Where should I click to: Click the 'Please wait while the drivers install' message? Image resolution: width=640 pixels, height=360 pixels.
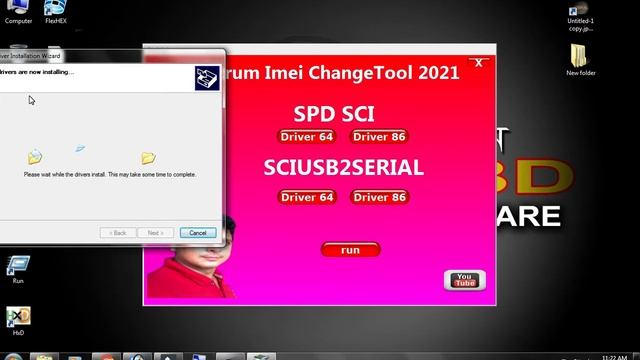(x=110, y=174)
